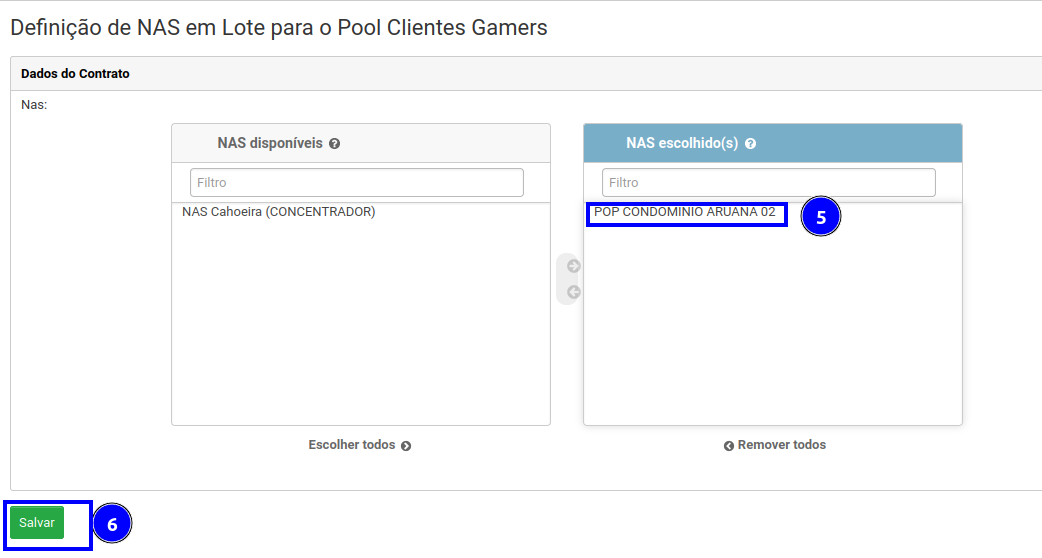The height and width of the screenshot is (558, 1042).
Task: Click the arrow icon before Remover todos
Action: (x=729, y=446)
